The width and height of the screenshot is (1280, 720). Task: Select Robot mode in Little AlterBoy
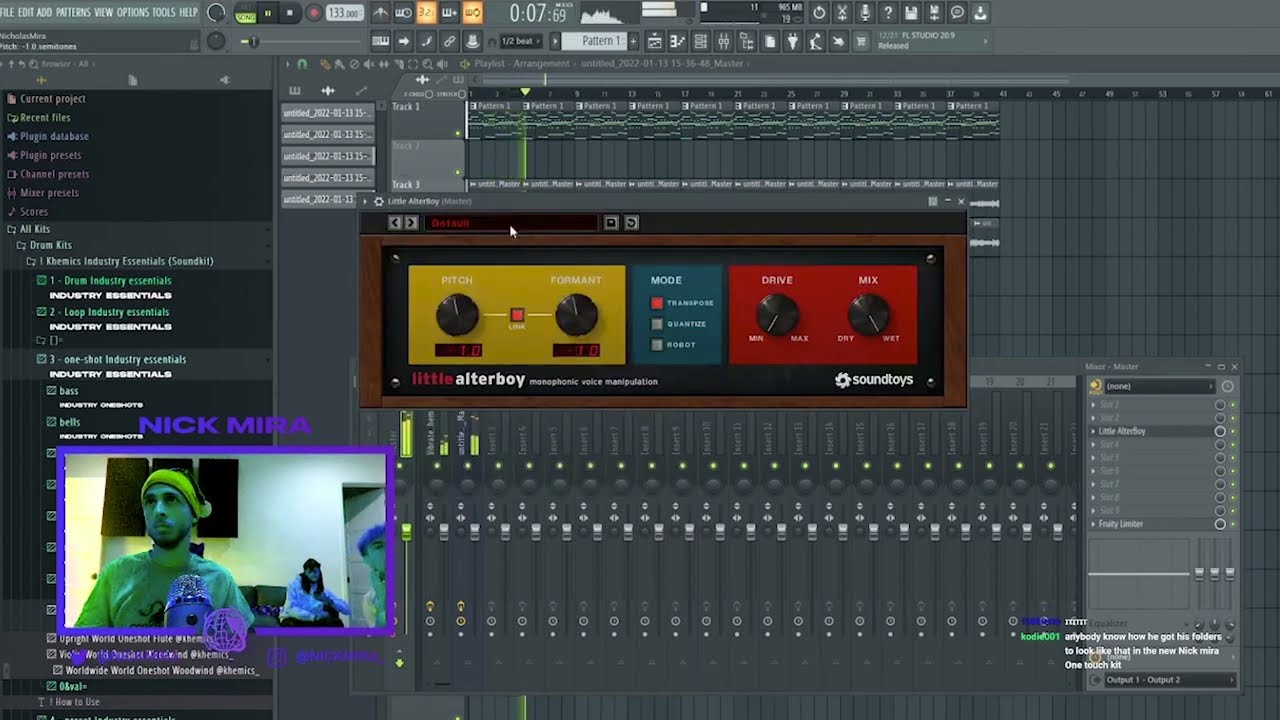[657, 345]
